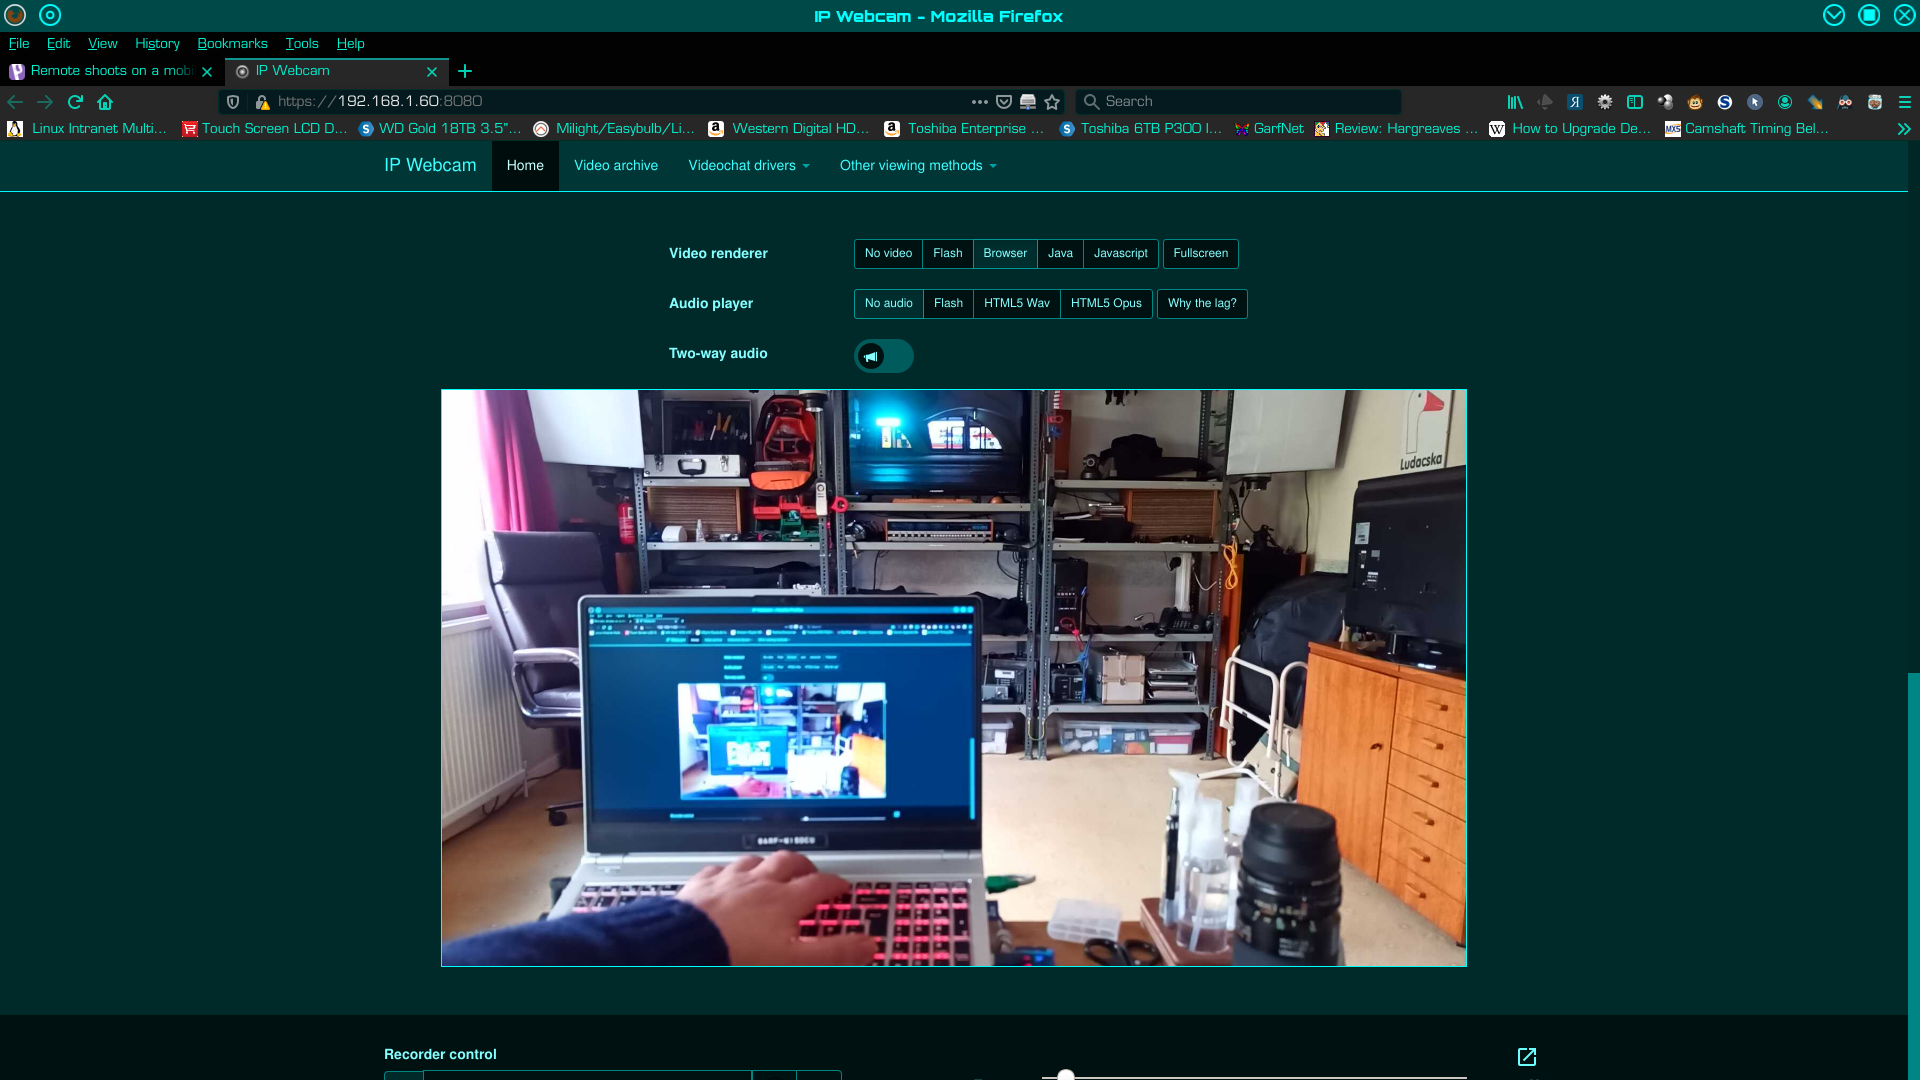
Task: Click Why the lag audio player option
Action: 1201,303
